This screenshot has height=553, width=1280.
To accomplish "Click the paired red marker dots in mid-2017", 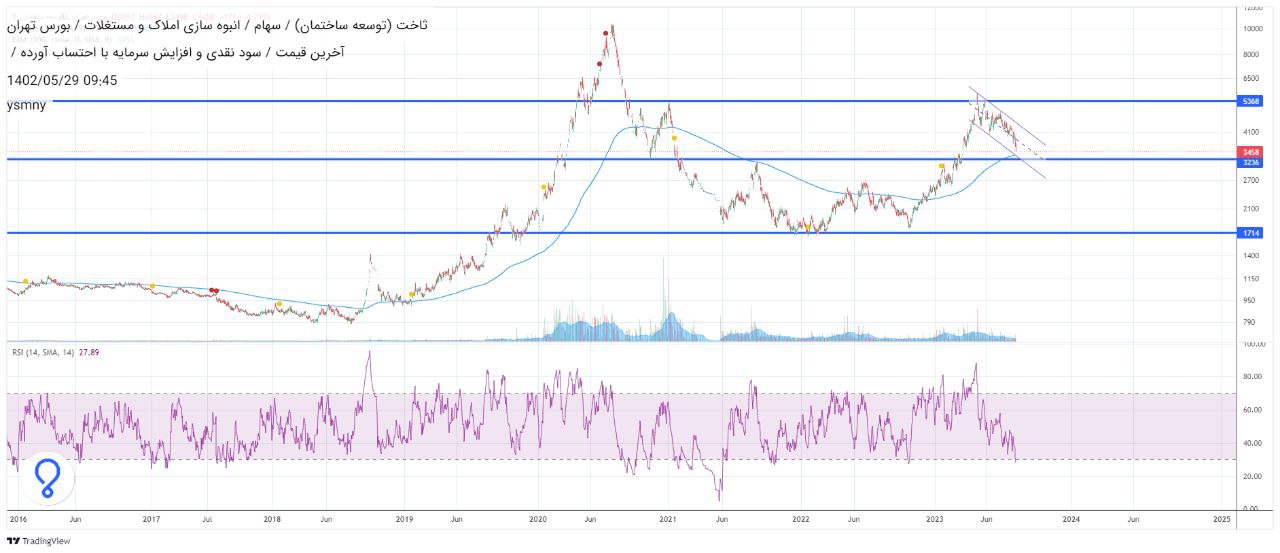I will (215, 290).
